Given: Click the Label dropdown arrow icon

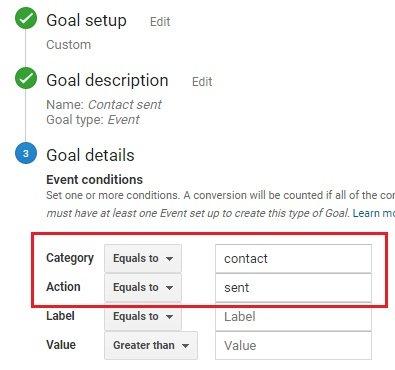Looking at the screenshot, I should click(x=169, y=317).
